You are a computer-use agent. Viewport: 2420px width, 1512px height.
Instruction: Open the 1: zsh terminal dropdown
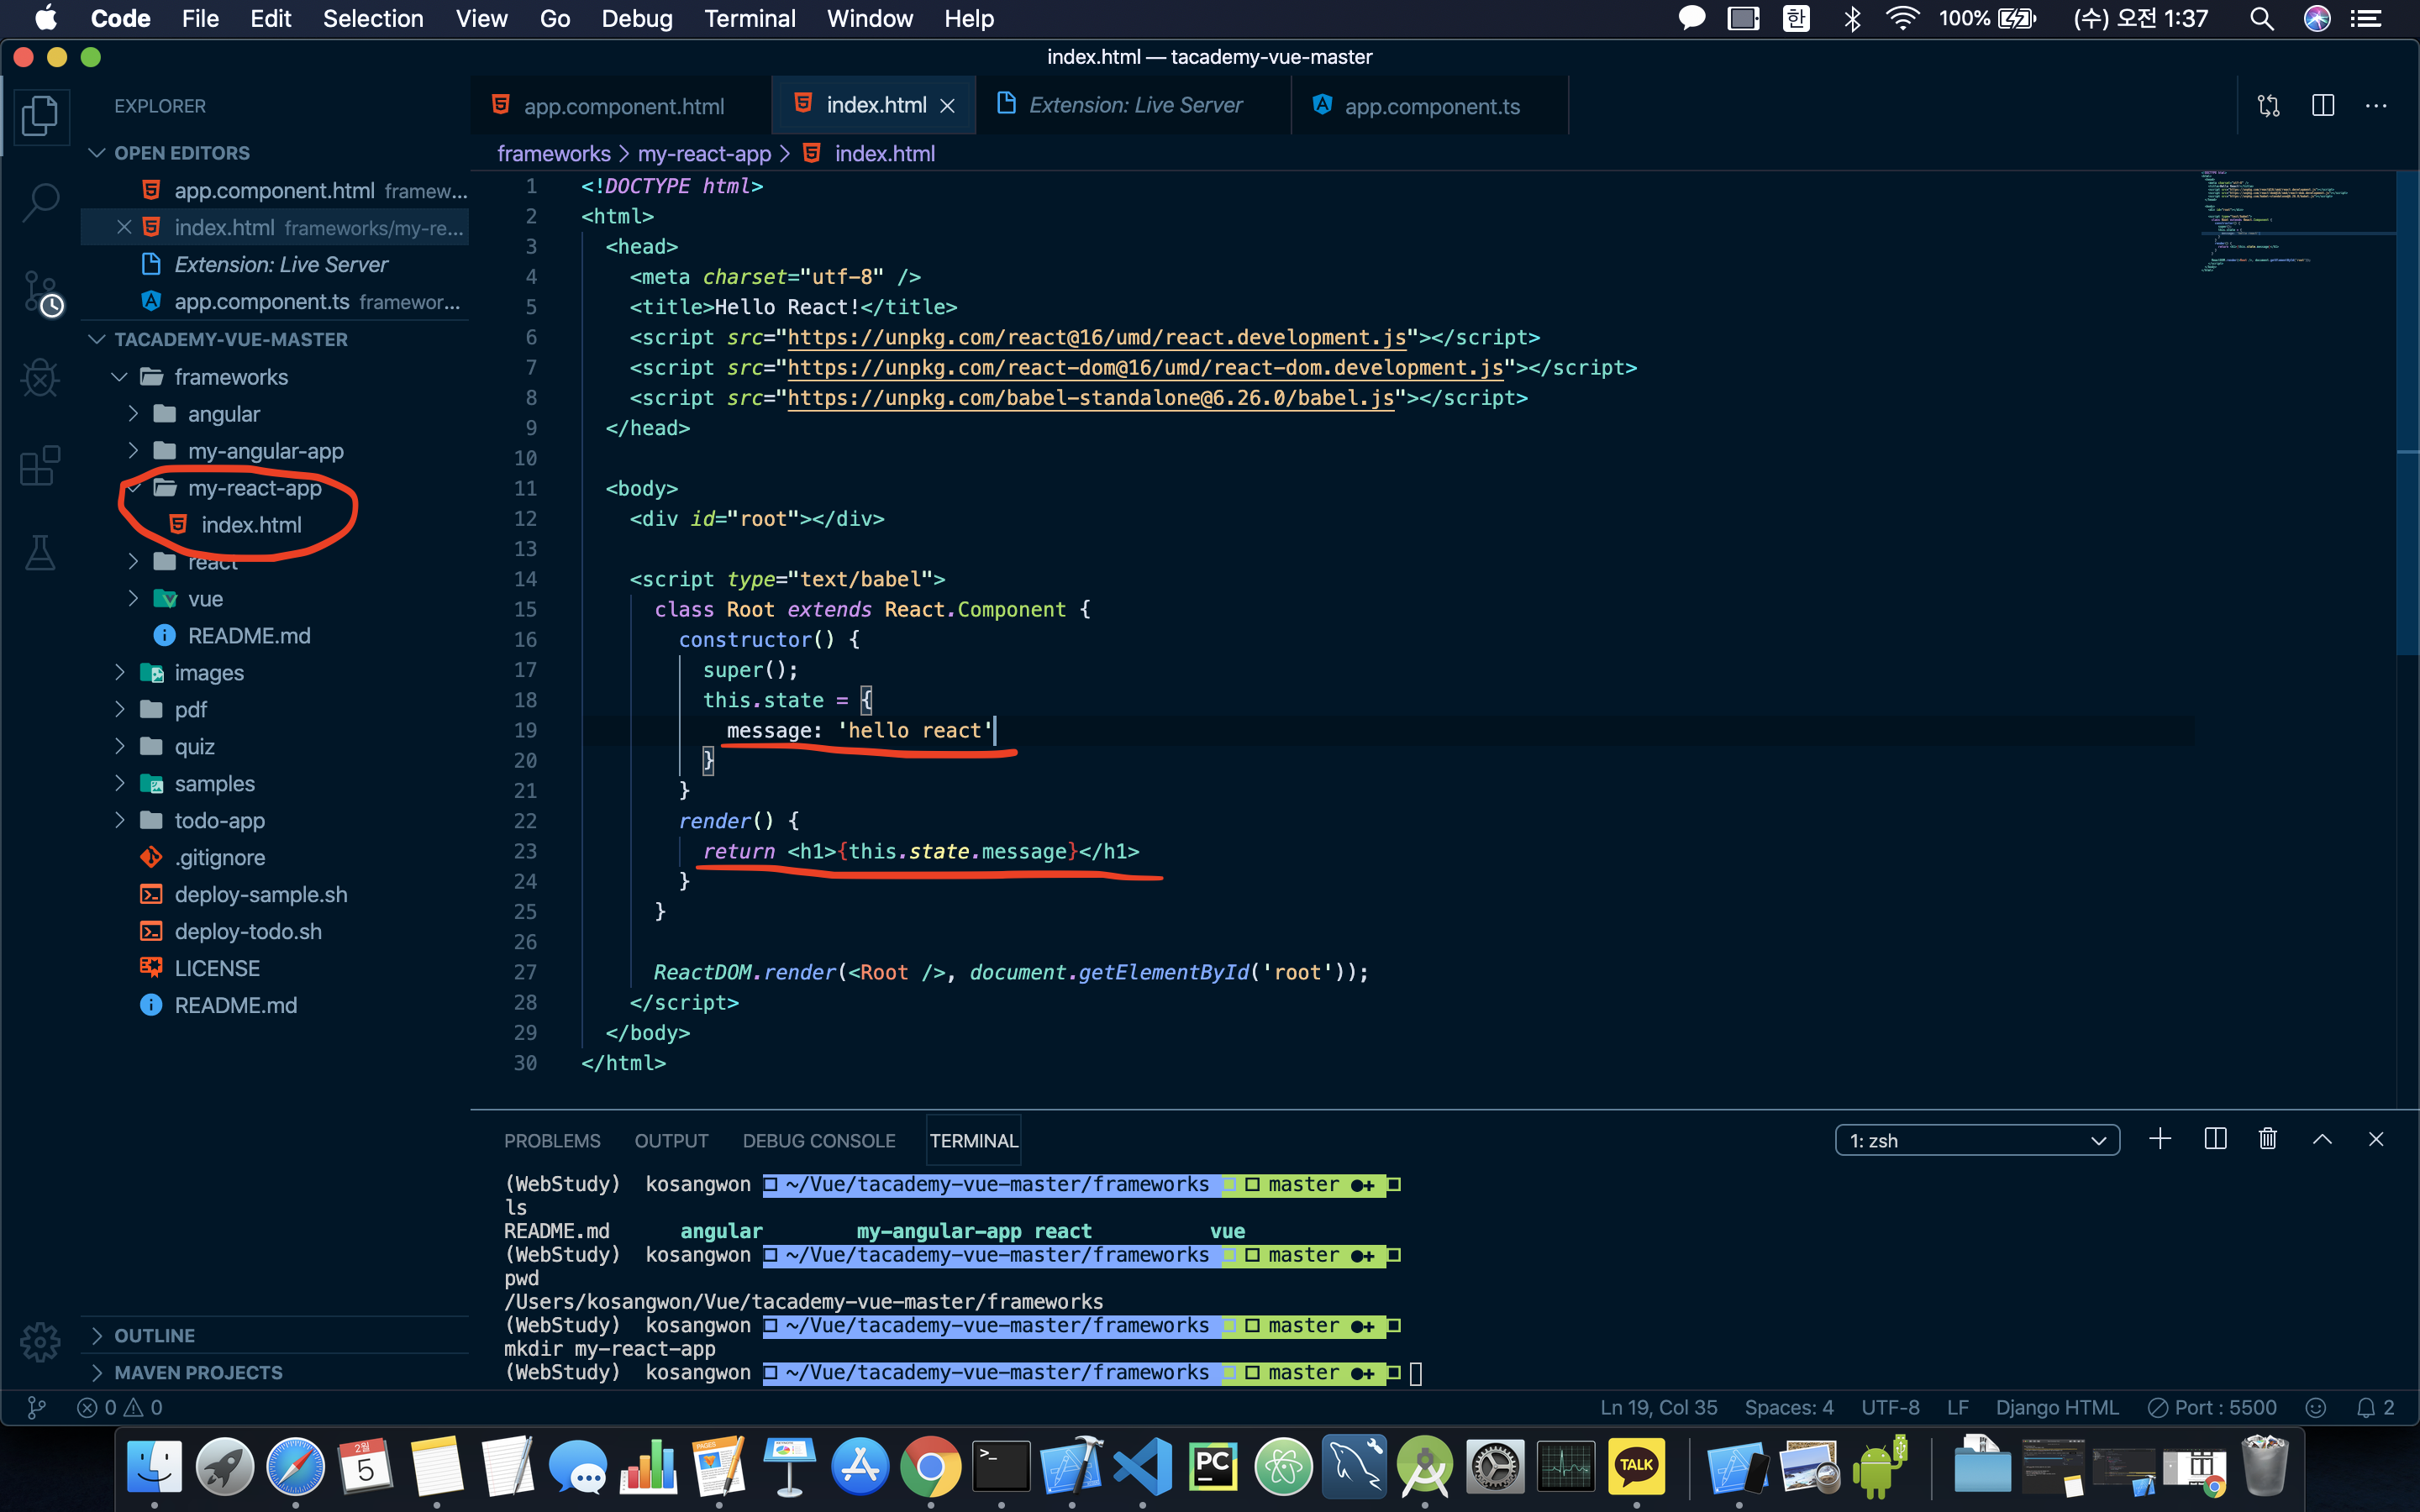point(1976,1140)
